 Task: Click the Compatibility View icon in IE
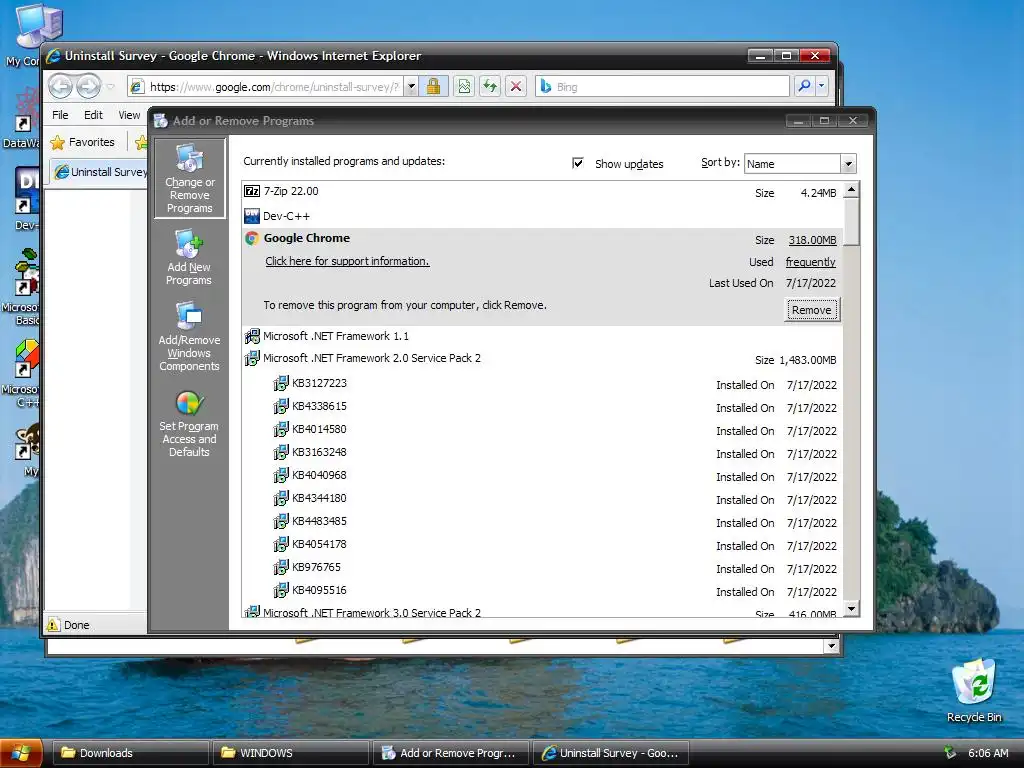pyautogui.click(x=464, y=86)
